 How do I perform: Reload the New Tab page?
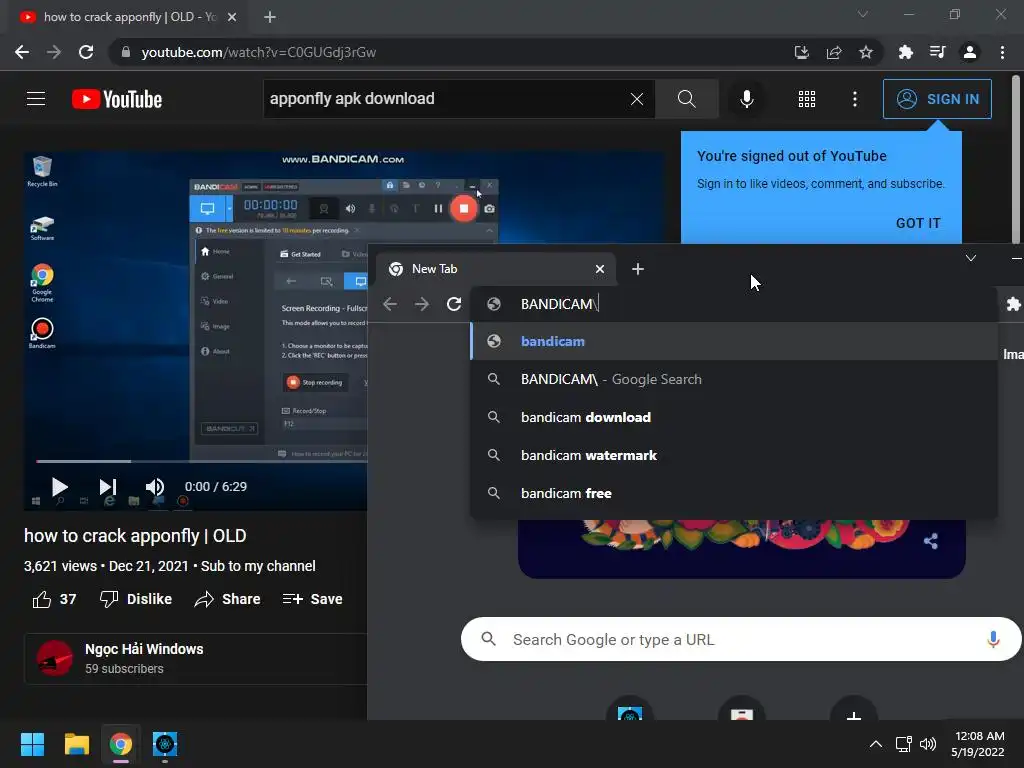tap(454, 304)
